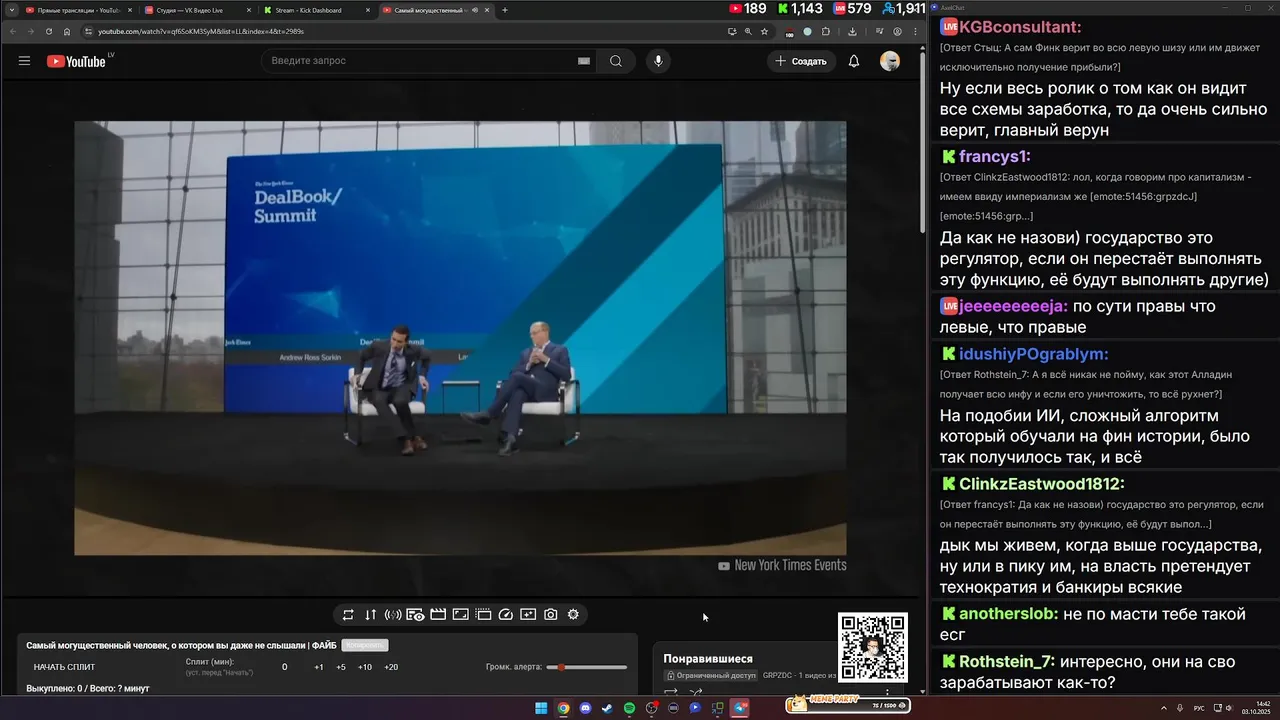The image size is (1280, 720).
Task: Open a new browser tab with the plus
Action: point(505,10)
